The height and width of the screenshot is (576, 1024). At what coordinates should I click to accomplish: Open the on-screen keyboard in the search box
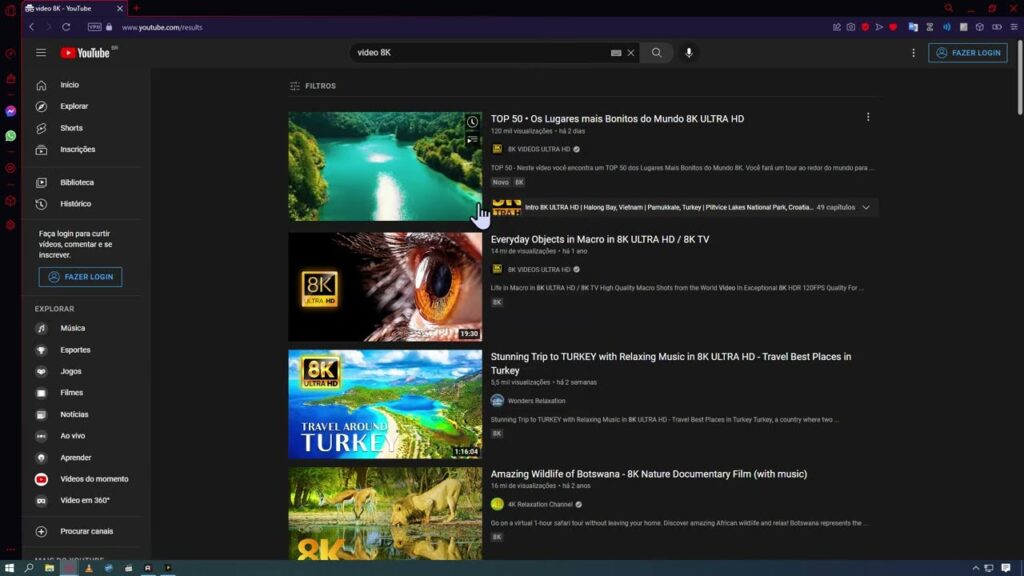(x=616, y=53)
